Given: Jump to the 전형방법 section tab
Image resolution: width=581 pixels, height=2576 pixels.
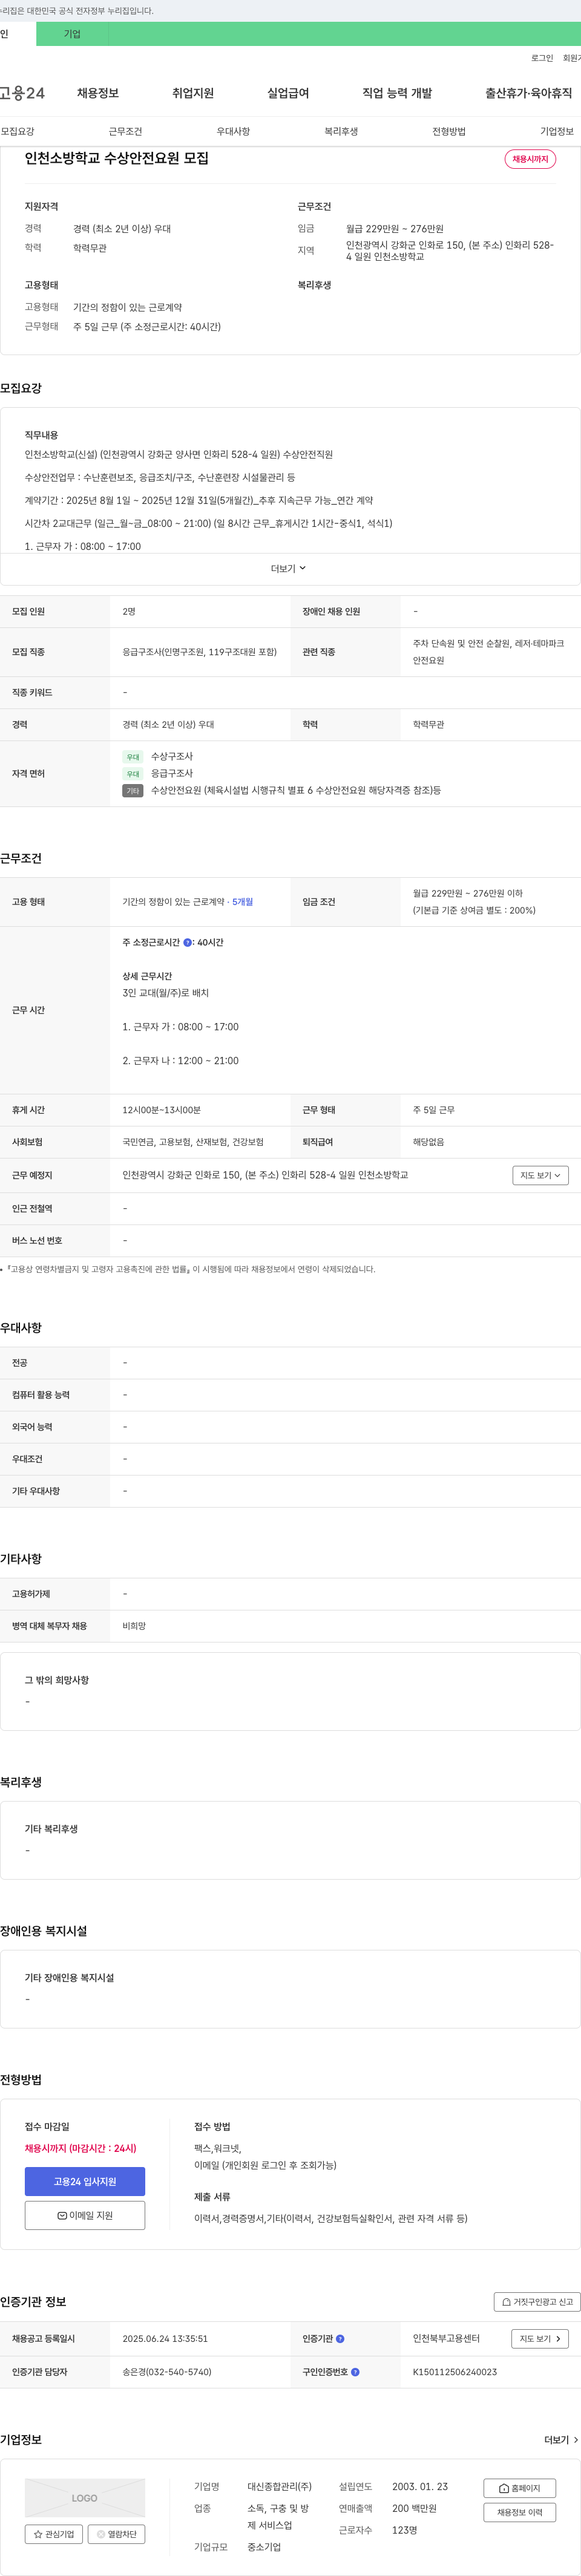Looking at the screenshot, I should pyautogui.click(x=449, y=131).
